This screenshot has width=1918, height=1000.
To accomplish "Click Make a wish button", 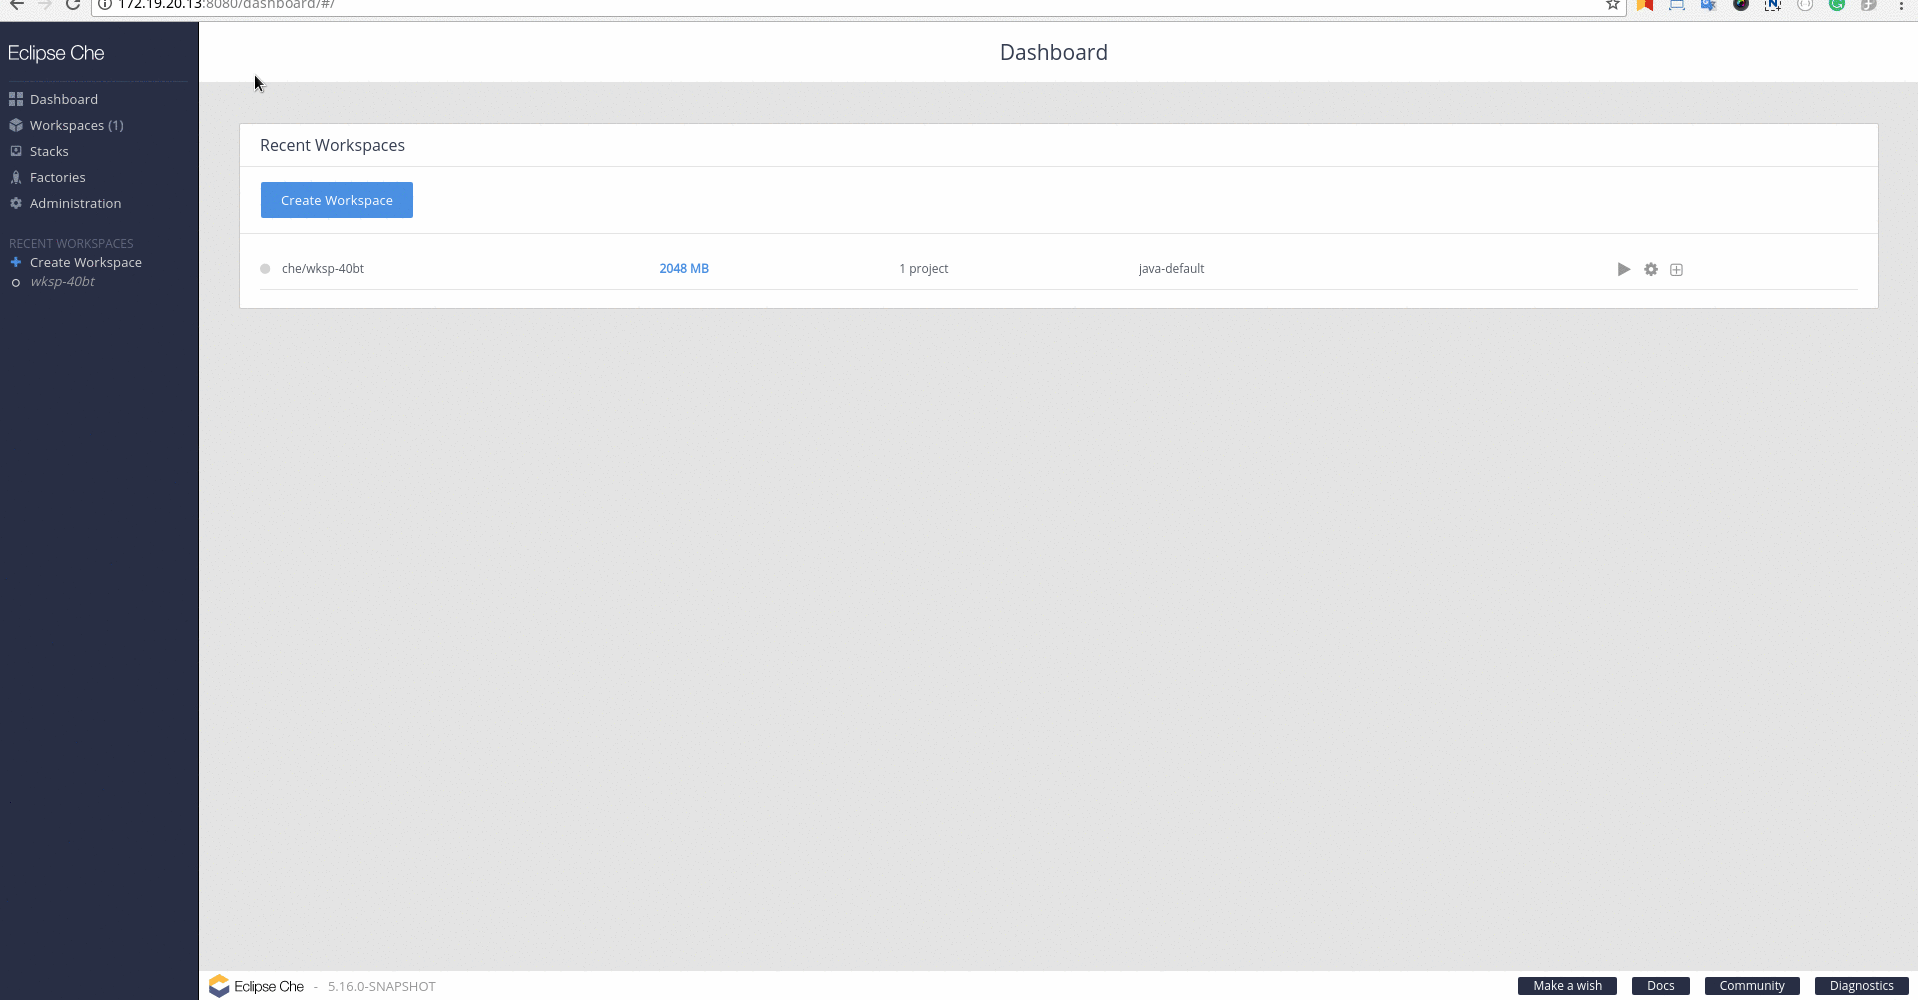I will click(1567, 986).
